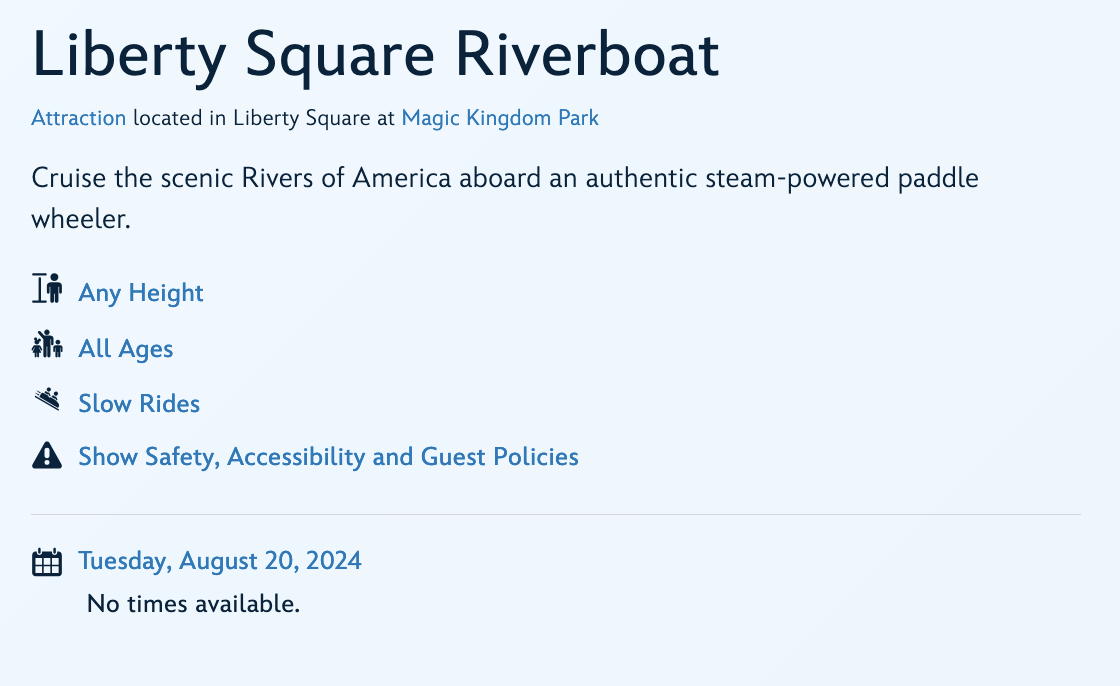This screenshot has width=1120, height=686.
Task: Follow the Slow Rides link
Action: 139,404
